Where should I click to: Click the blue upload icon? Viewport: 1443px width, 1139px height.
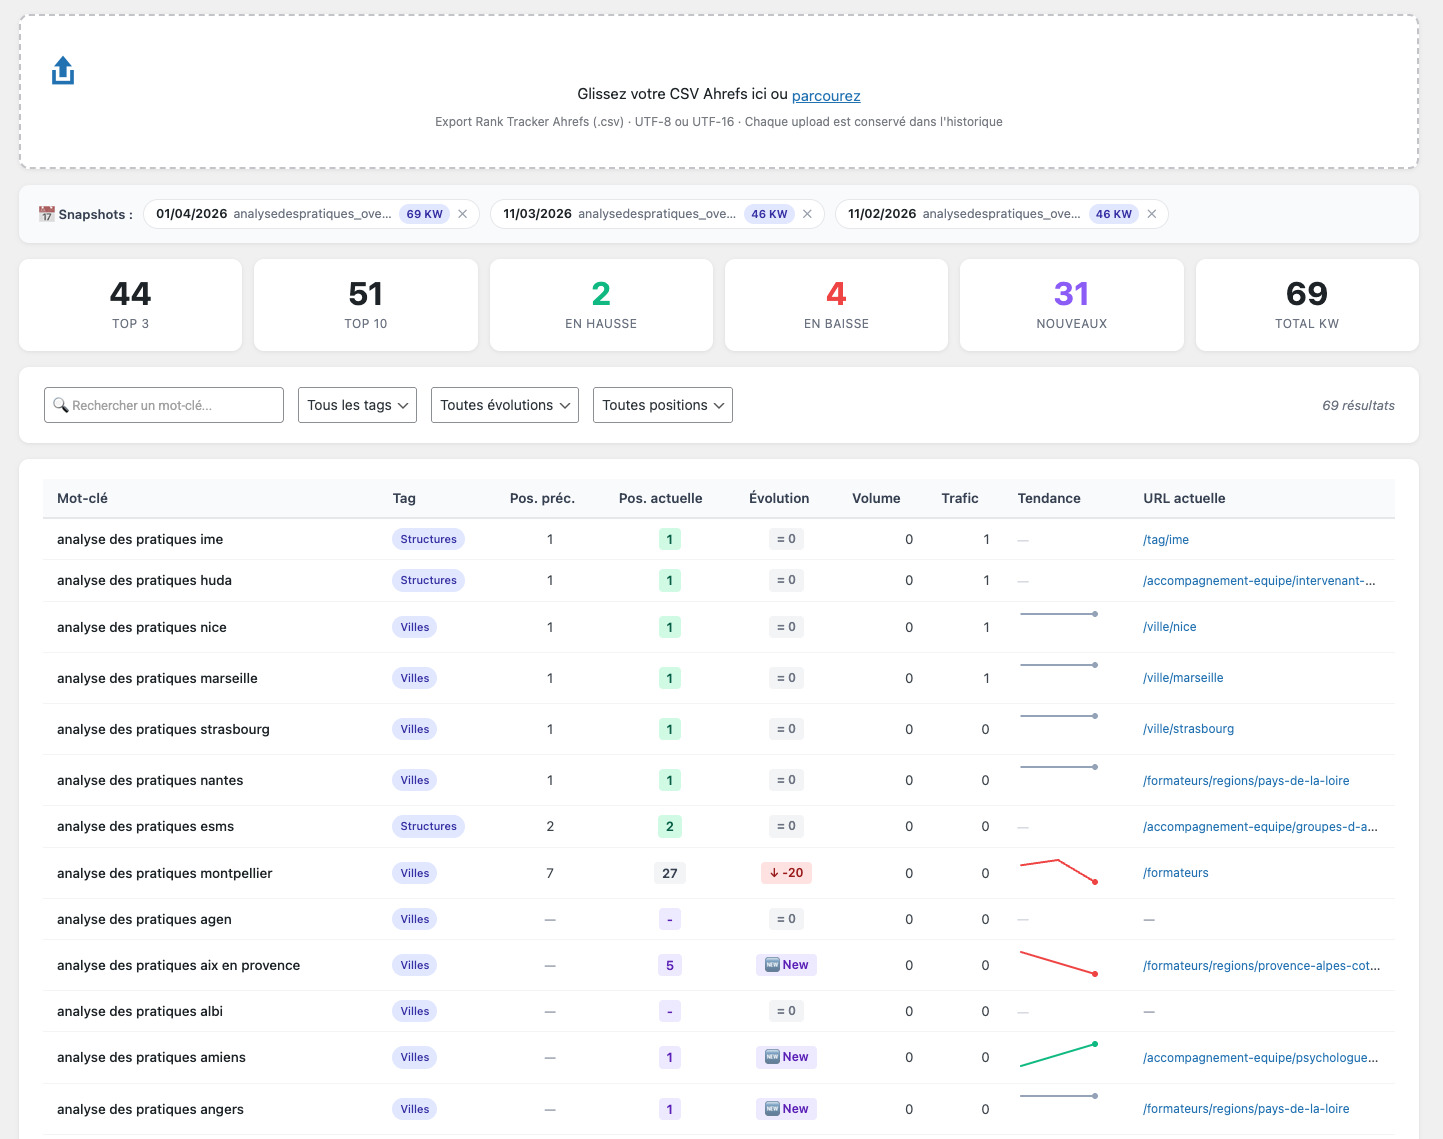click(x=63, y=71)
